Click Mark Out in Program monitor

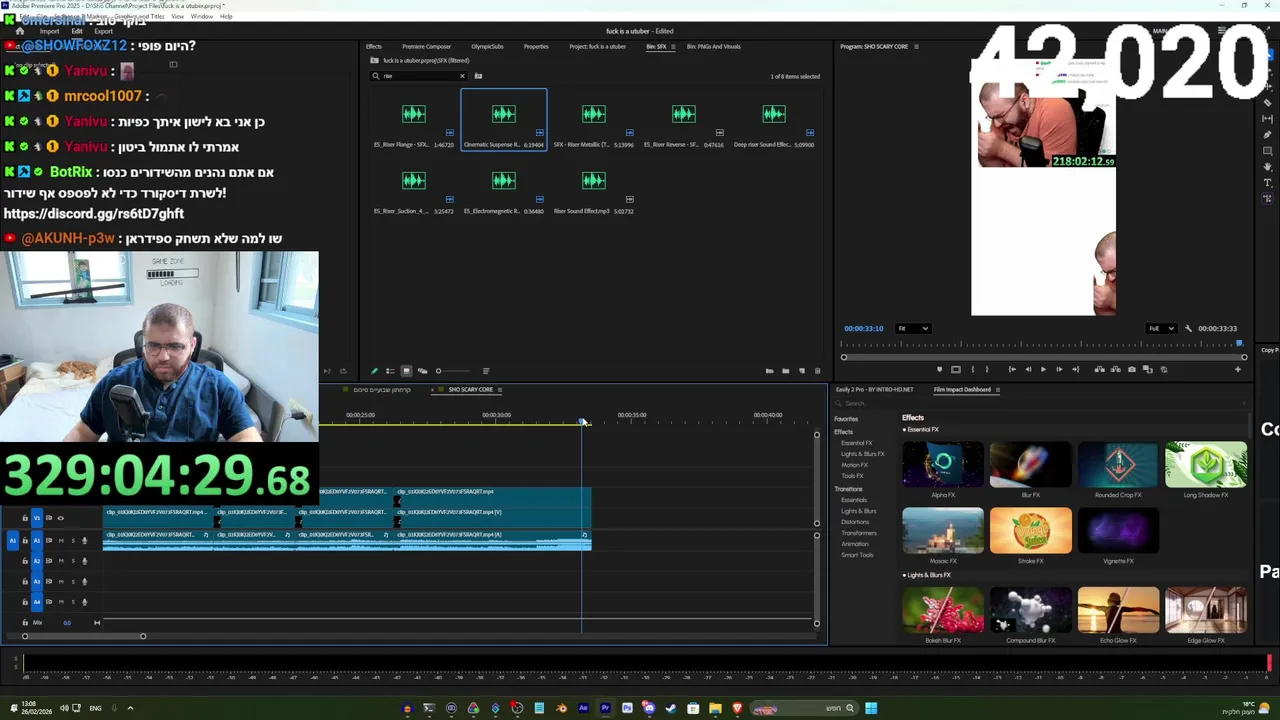[x=987, y=369]
